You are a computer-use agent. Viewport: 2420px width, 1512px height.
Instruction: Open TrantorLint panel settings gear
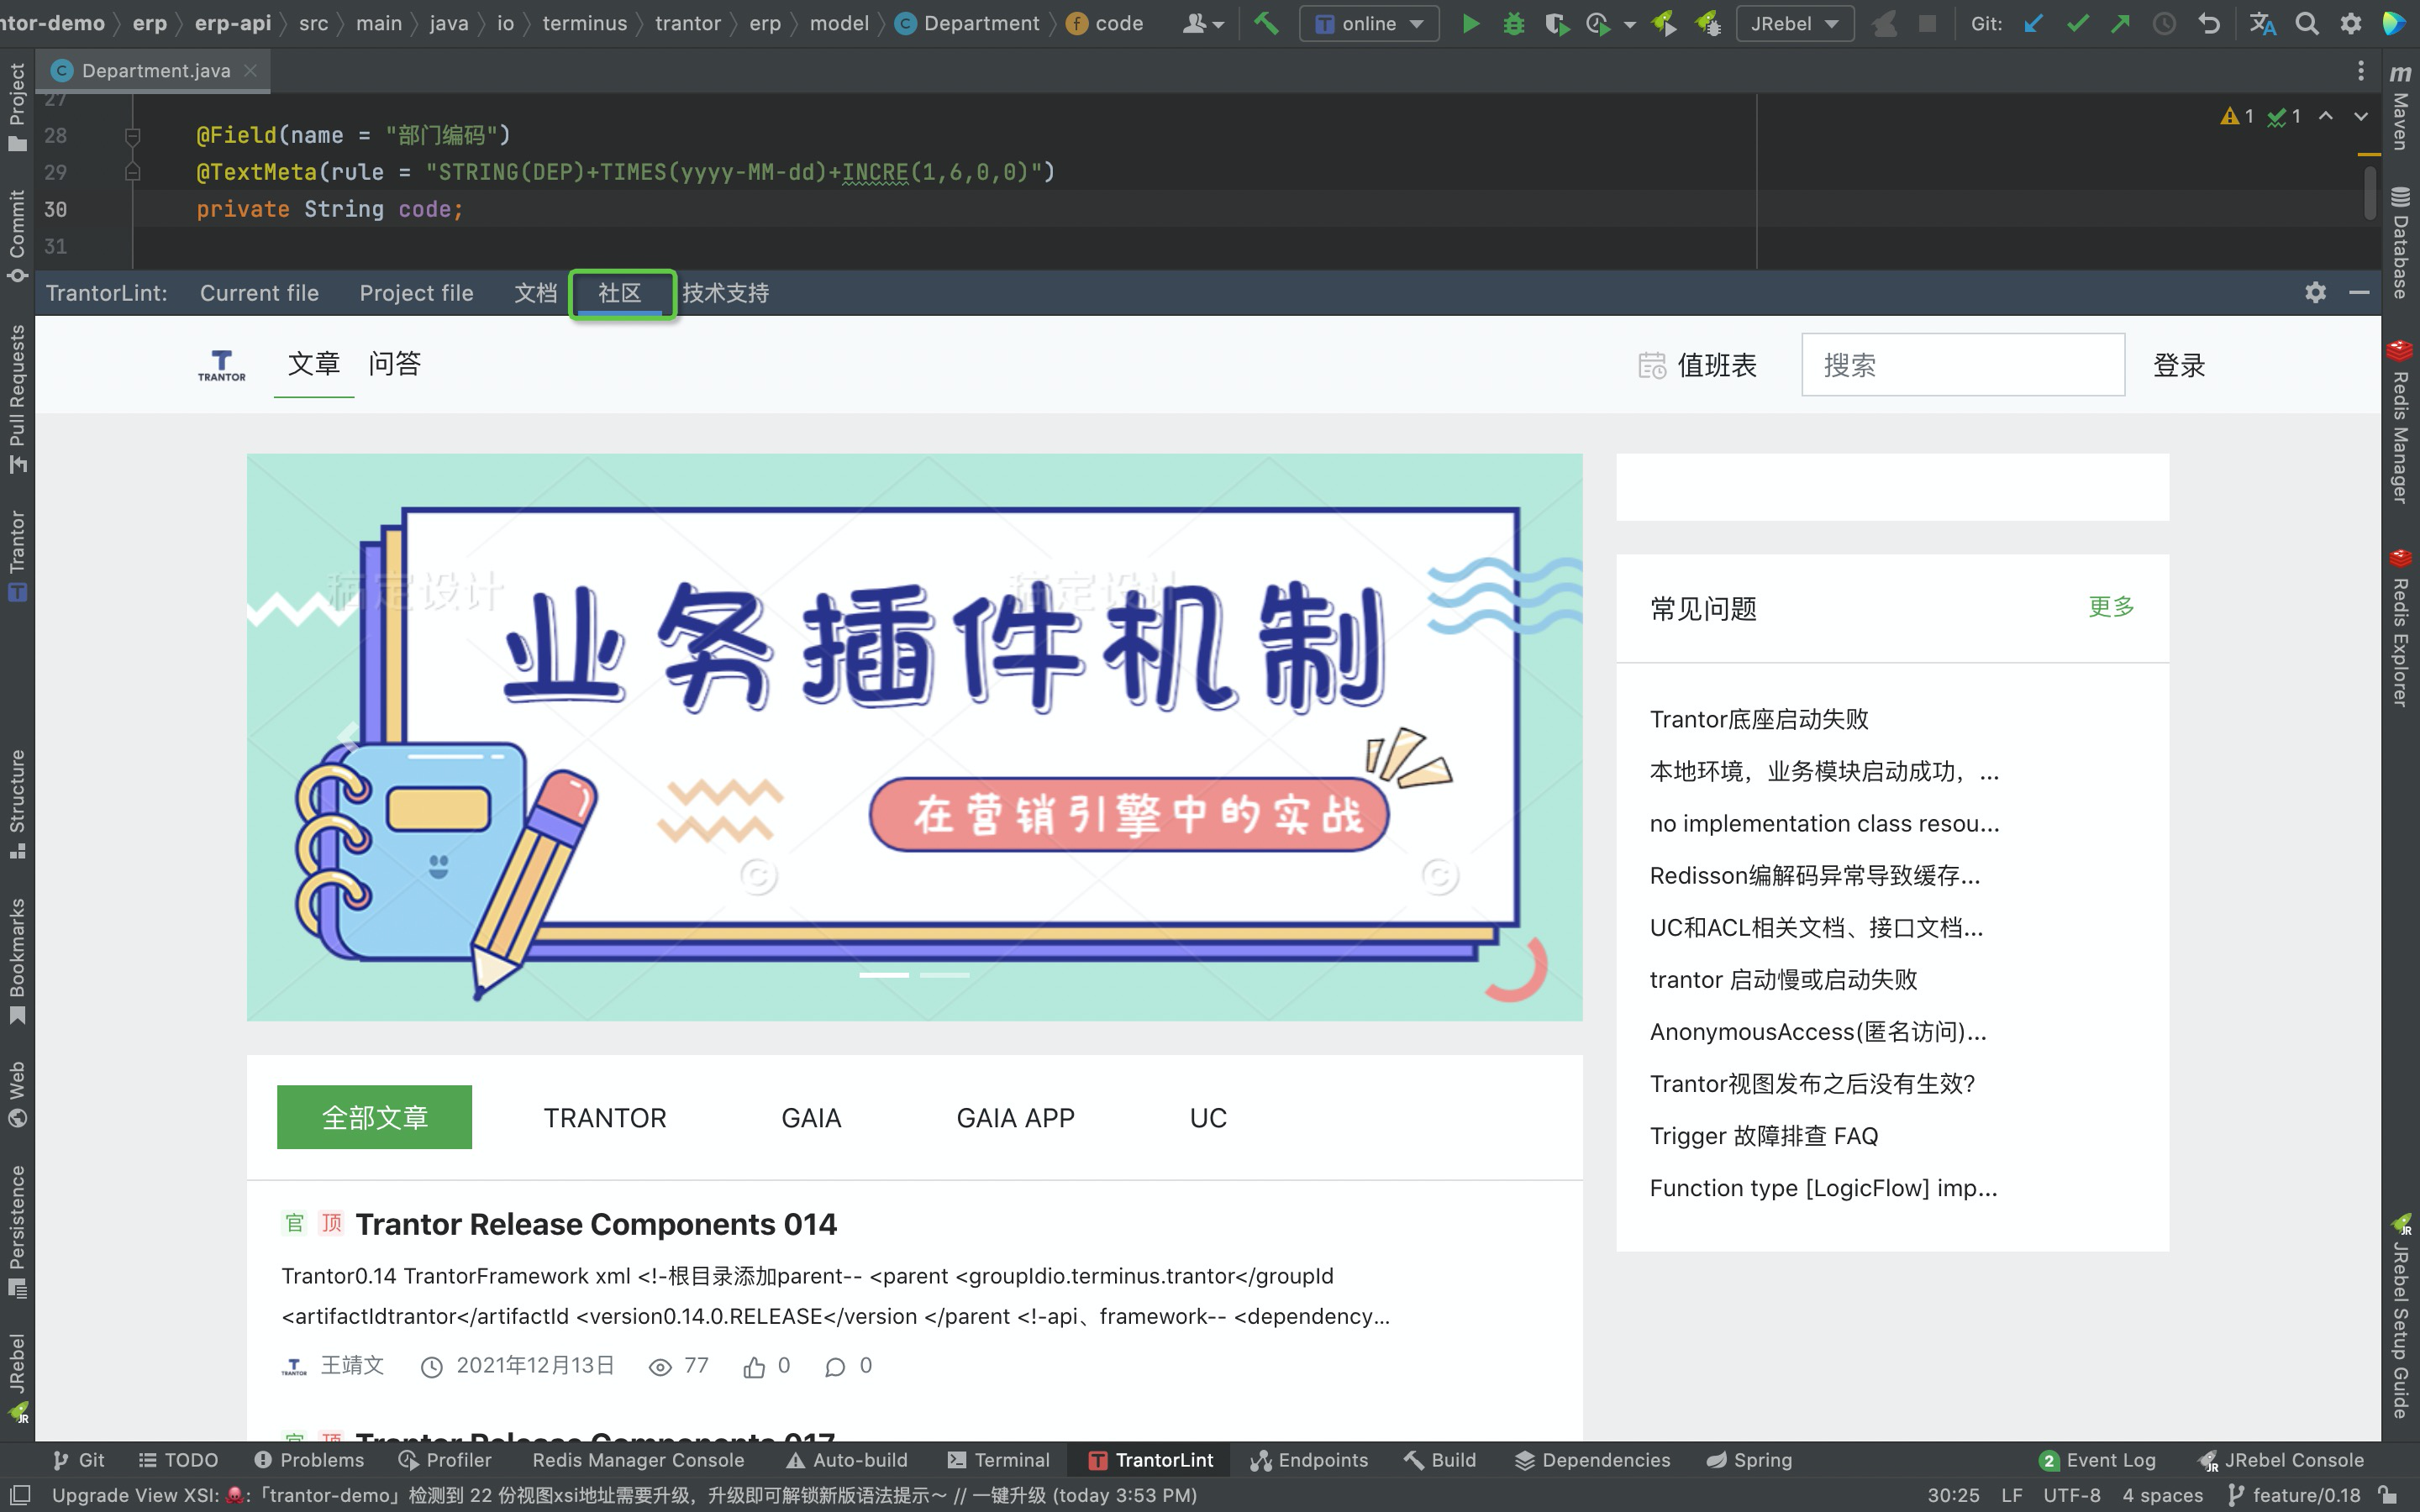click(2315, 292)
